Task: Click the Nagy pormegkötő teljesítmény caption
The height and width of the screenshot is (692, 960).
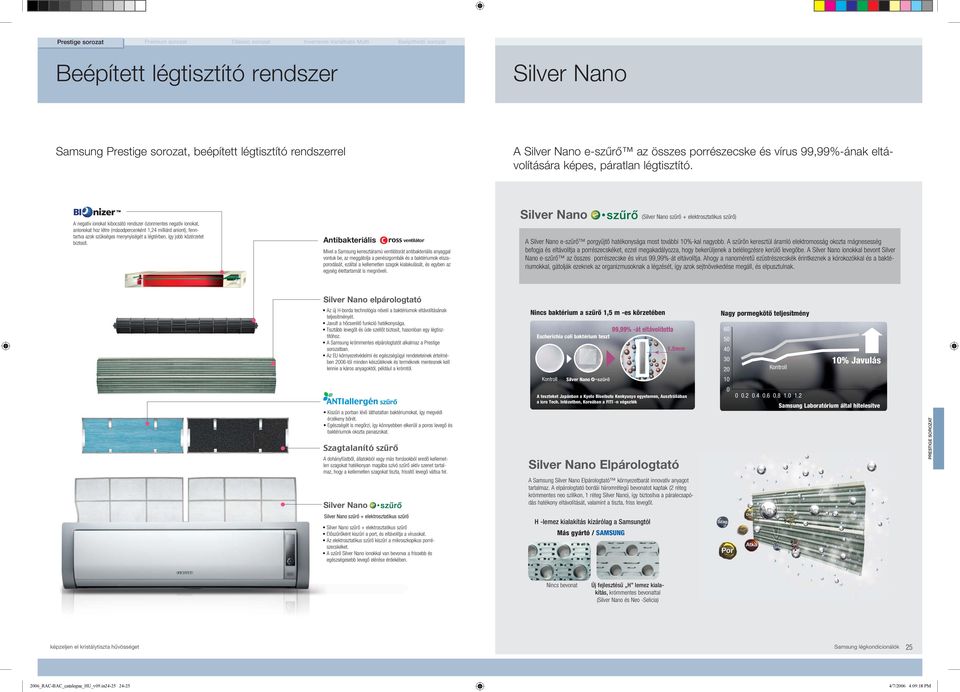Action: [x=765, y=313]
